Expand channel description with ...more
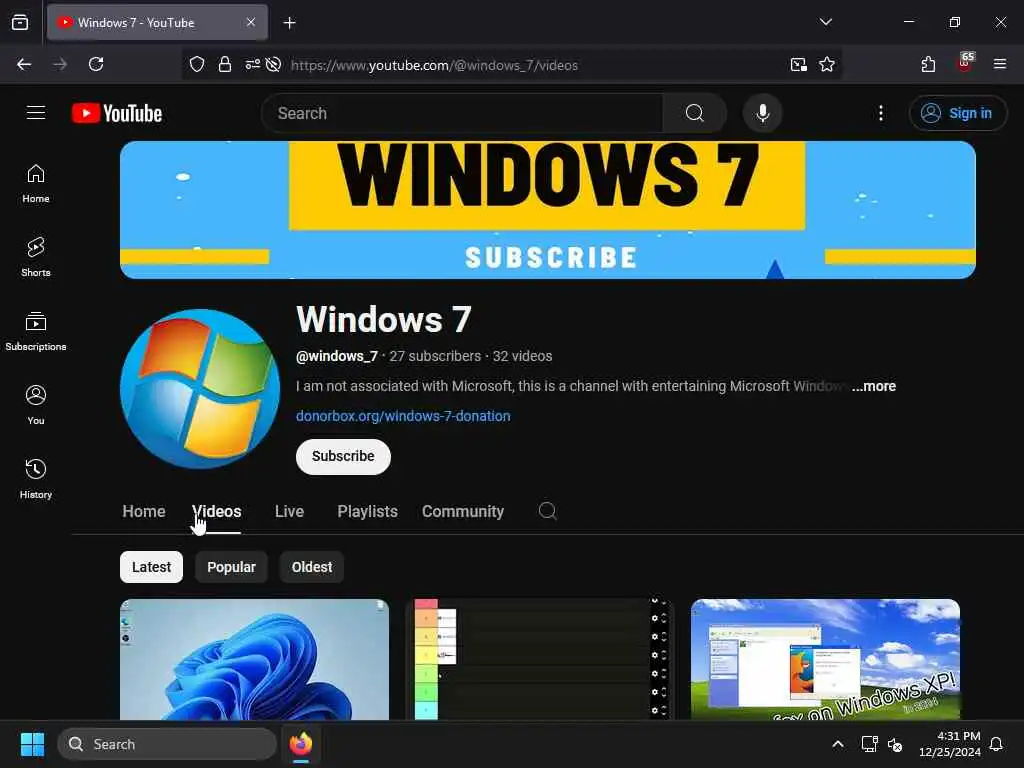This screenshot has width=1024, height=768. click(874, 386)
